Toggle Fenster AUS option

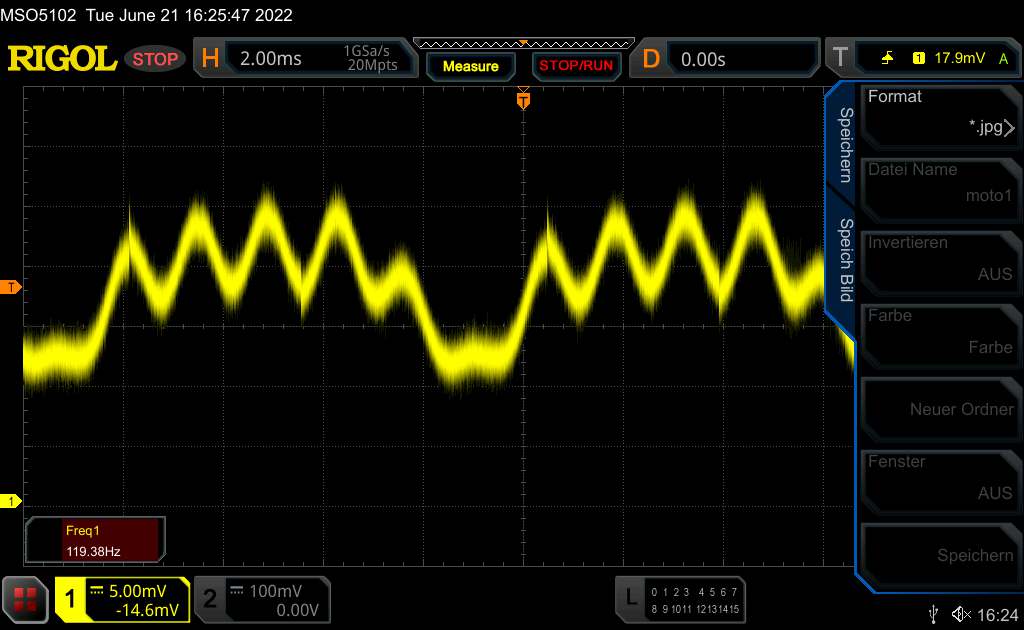(x=940, y=482)
